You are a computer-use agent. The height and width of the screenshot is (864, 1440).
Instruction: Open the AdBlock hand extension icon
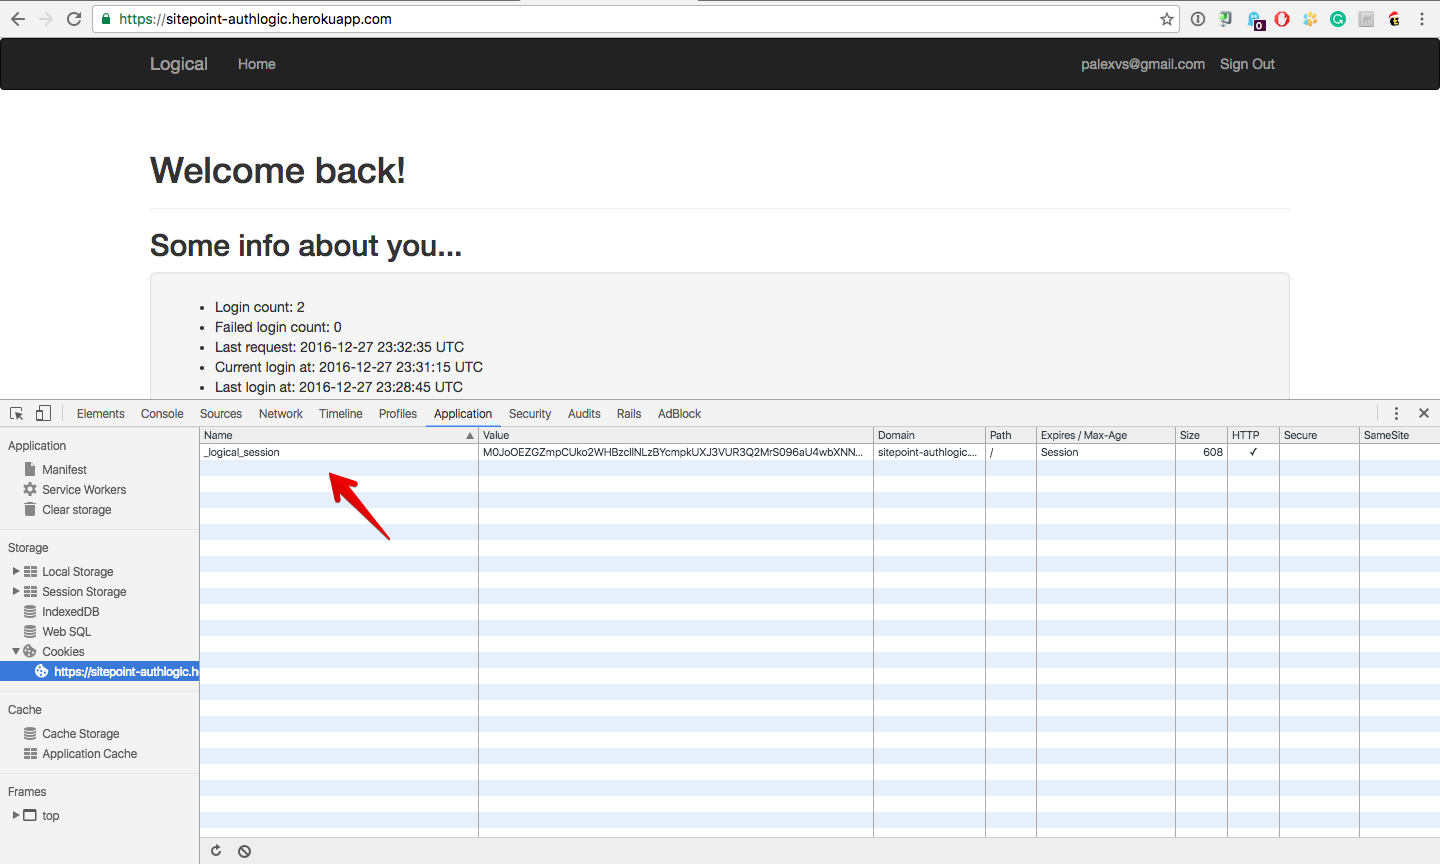pyautogui.click(x=1282, y=18)
